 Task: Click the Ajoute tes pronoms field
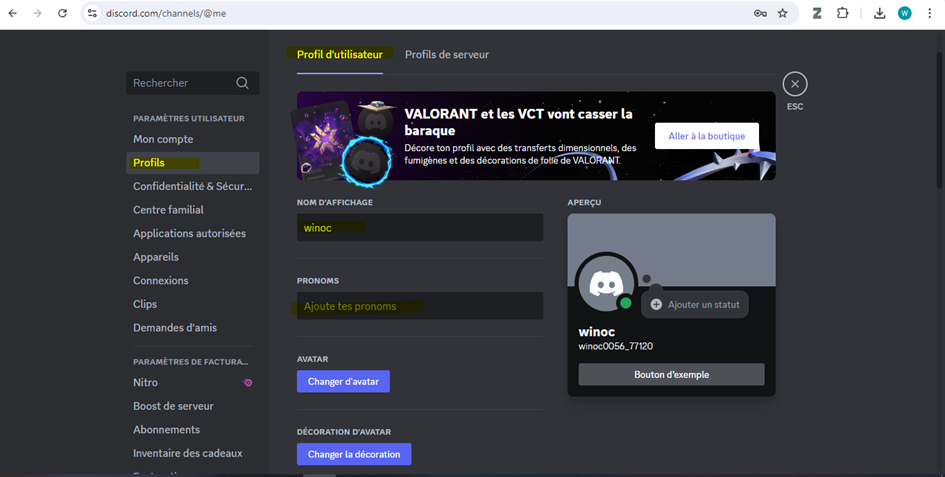pyautogui.click(x=419, y=306)
